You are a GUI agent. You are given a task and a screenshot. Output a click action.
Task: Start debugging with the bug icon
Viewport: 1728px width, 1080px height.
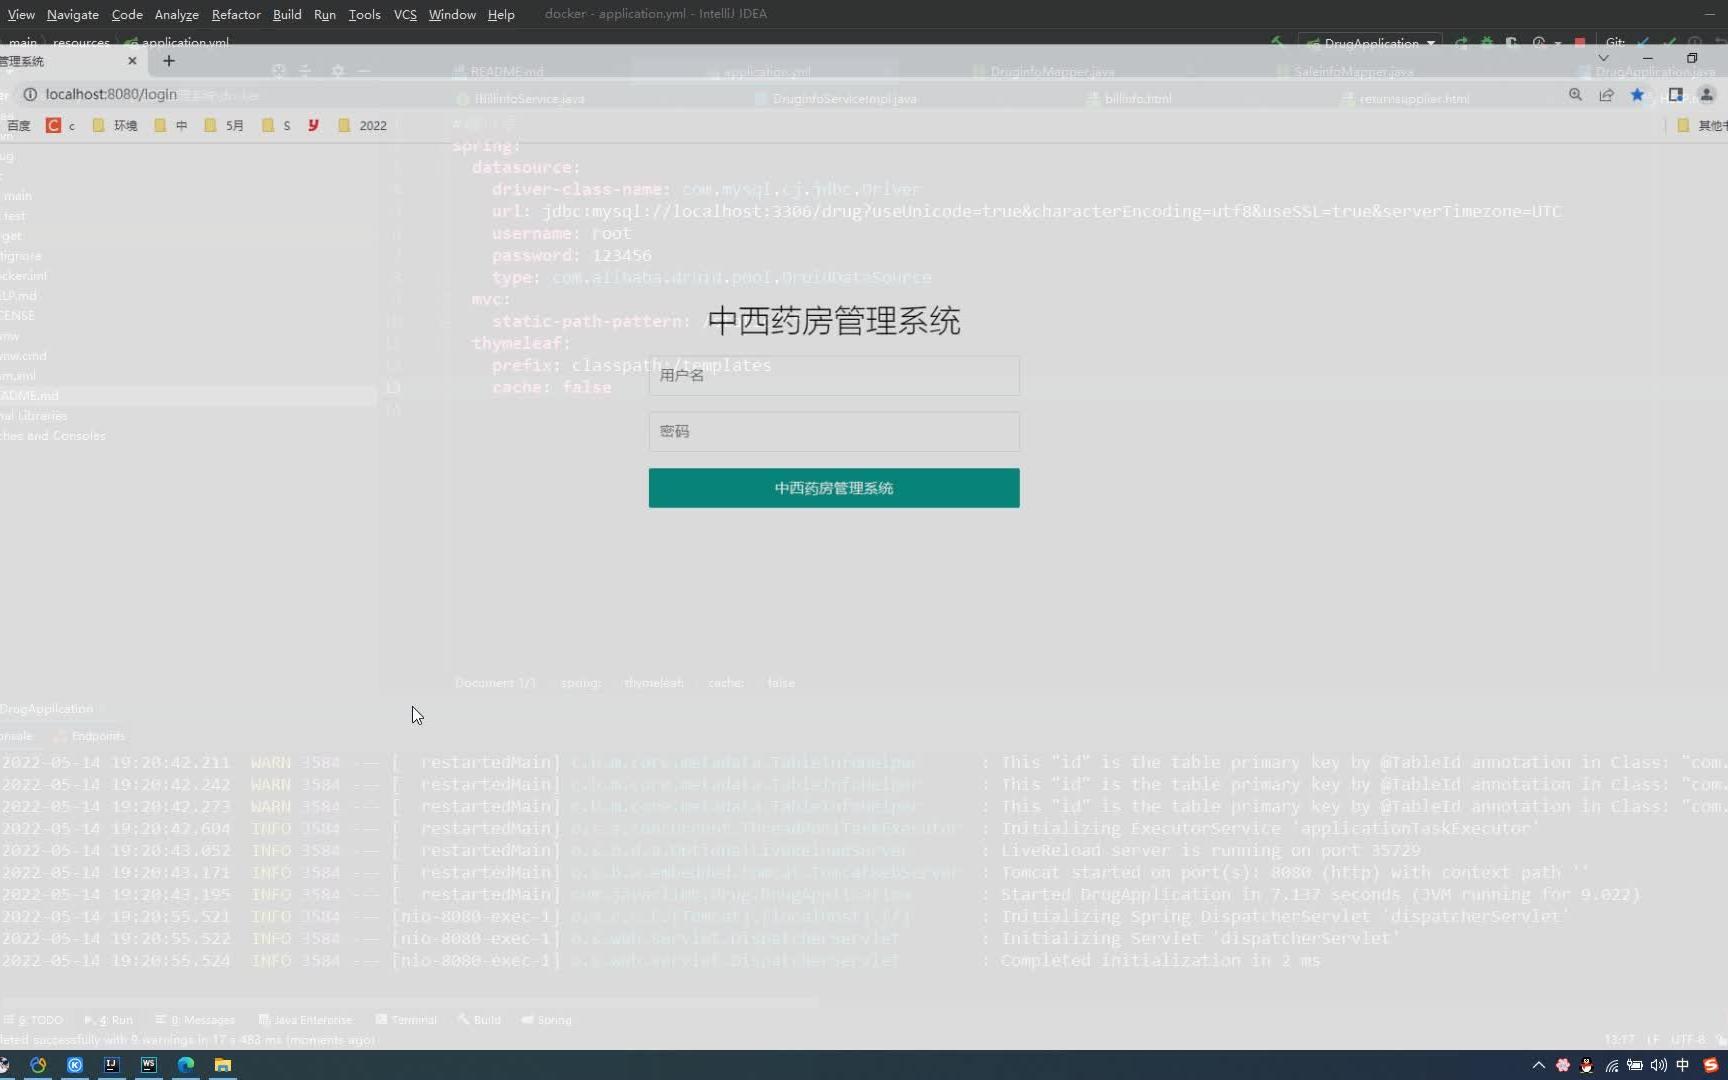(x=1486, y=43)
